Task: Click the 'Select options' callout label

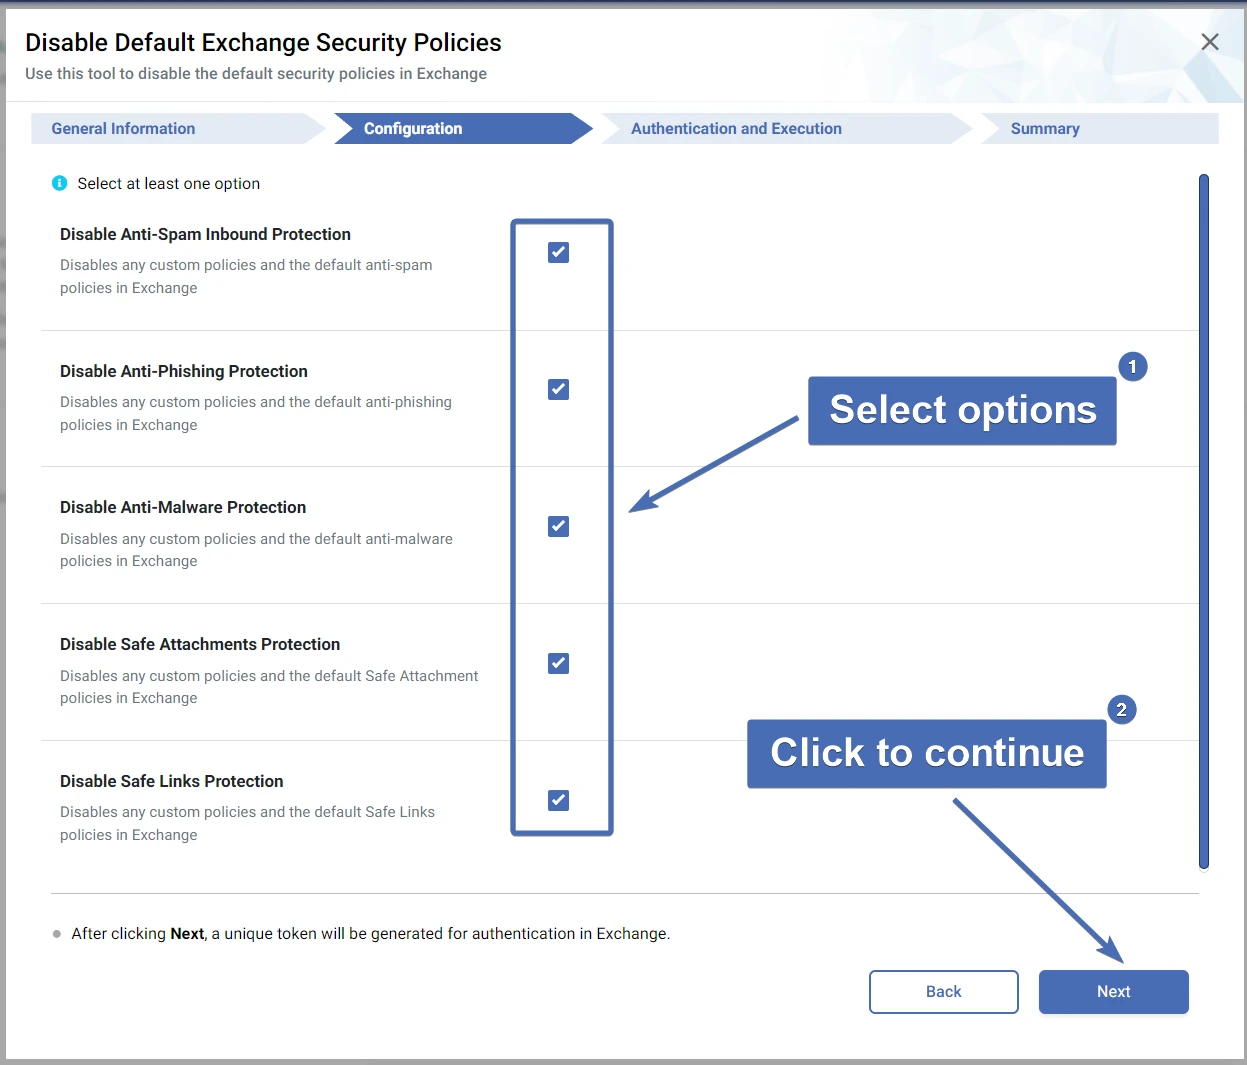Action: (x=962, y=411)
